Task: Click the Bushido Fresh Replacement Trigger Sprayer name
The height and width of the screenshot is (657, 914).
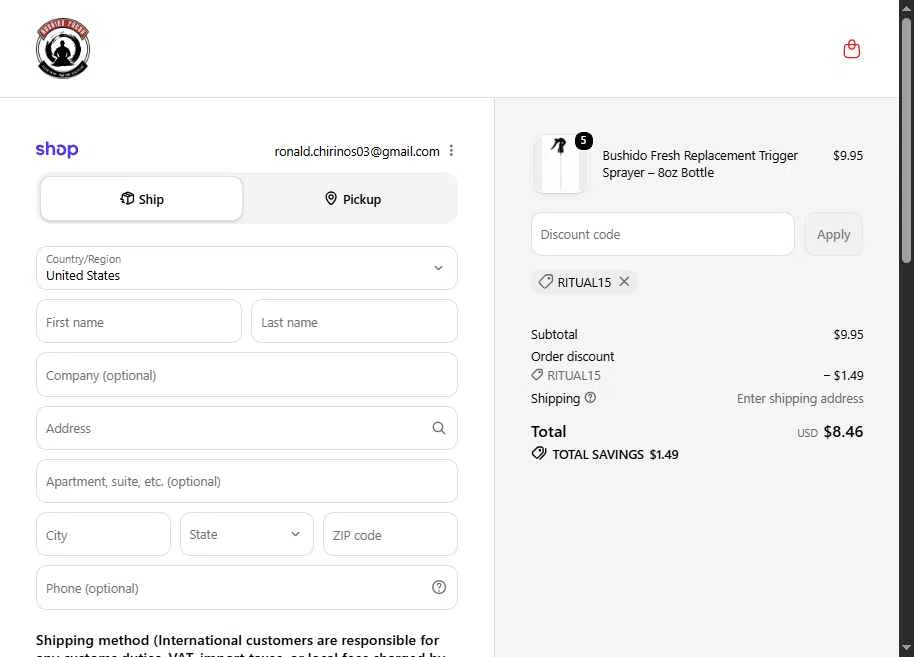Action: click(699, 164)
